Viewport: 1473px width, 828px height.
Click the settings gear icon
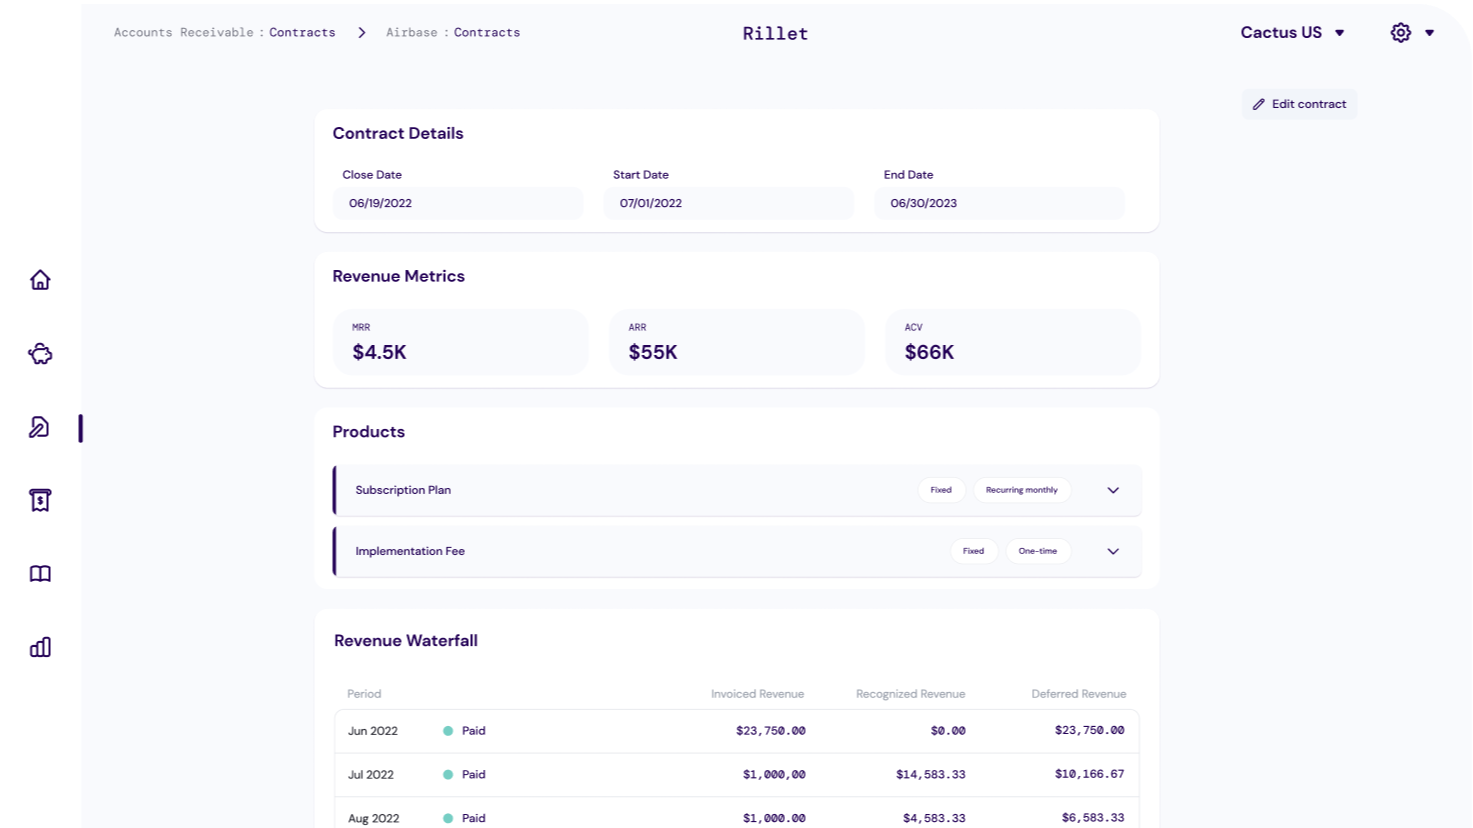(x=1400, y=33)
